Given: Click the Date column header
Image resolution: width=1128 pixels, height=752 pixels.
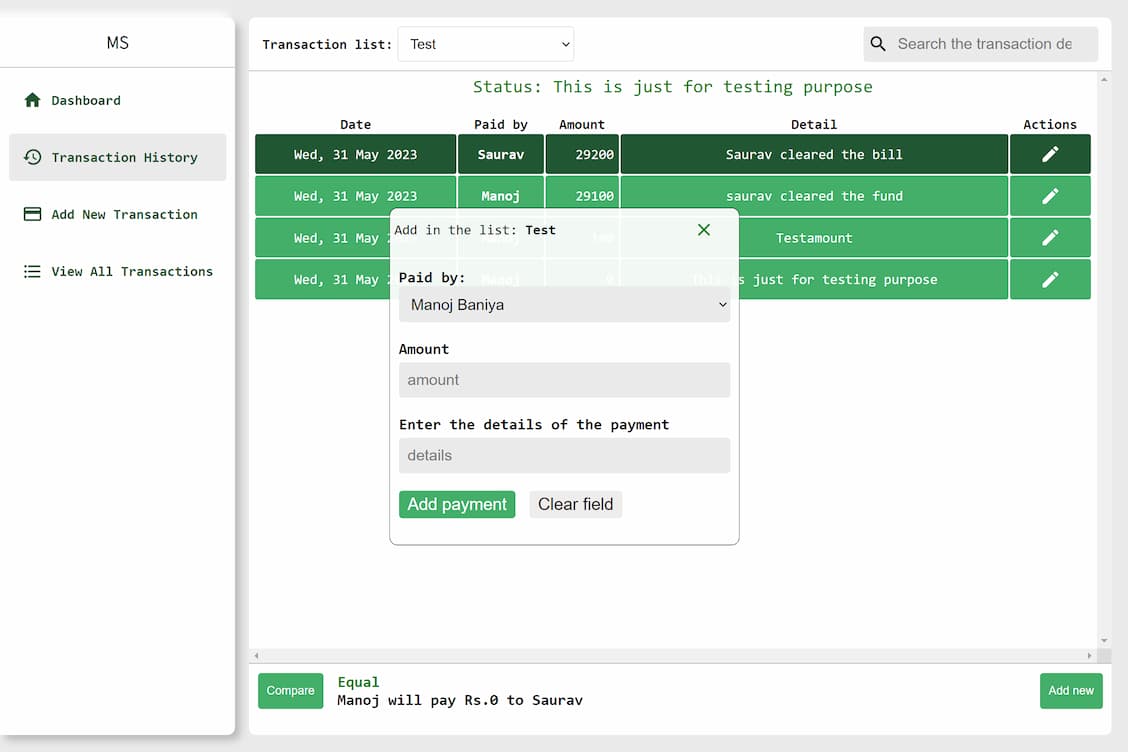Looking at the screenshot, I should pyautogui.click(x=355, y=124).
